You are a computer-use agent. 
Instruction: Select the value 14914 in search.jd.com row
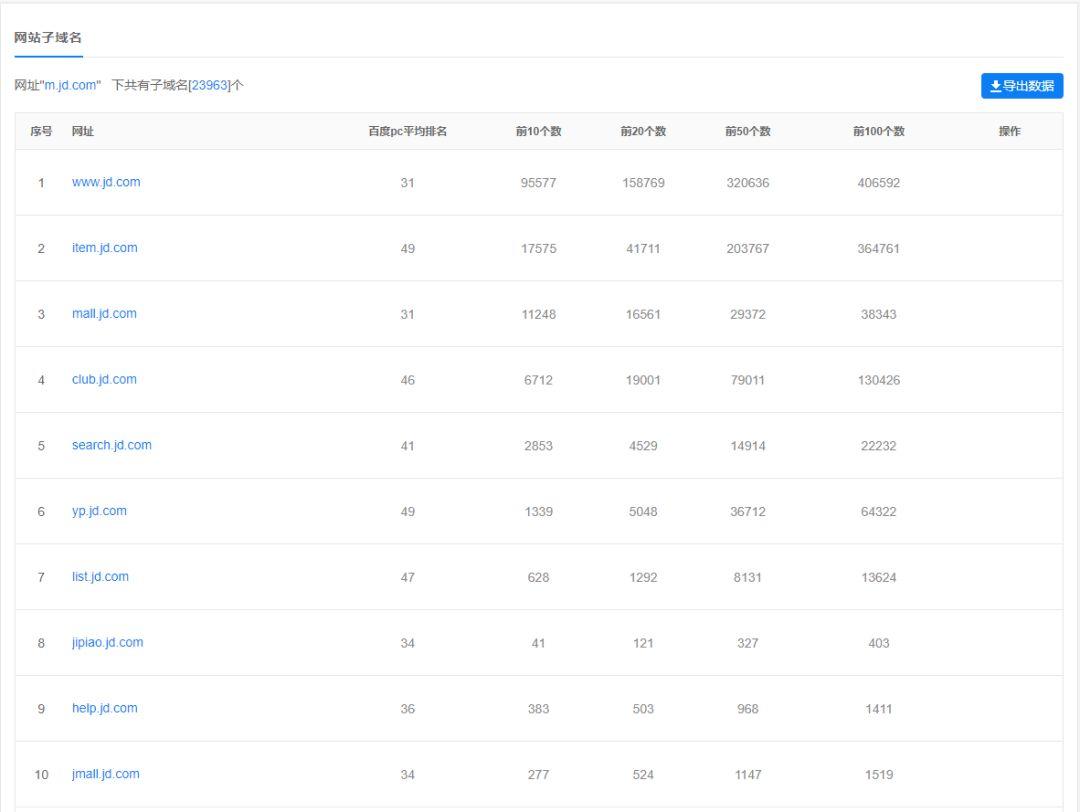[748, 446]
